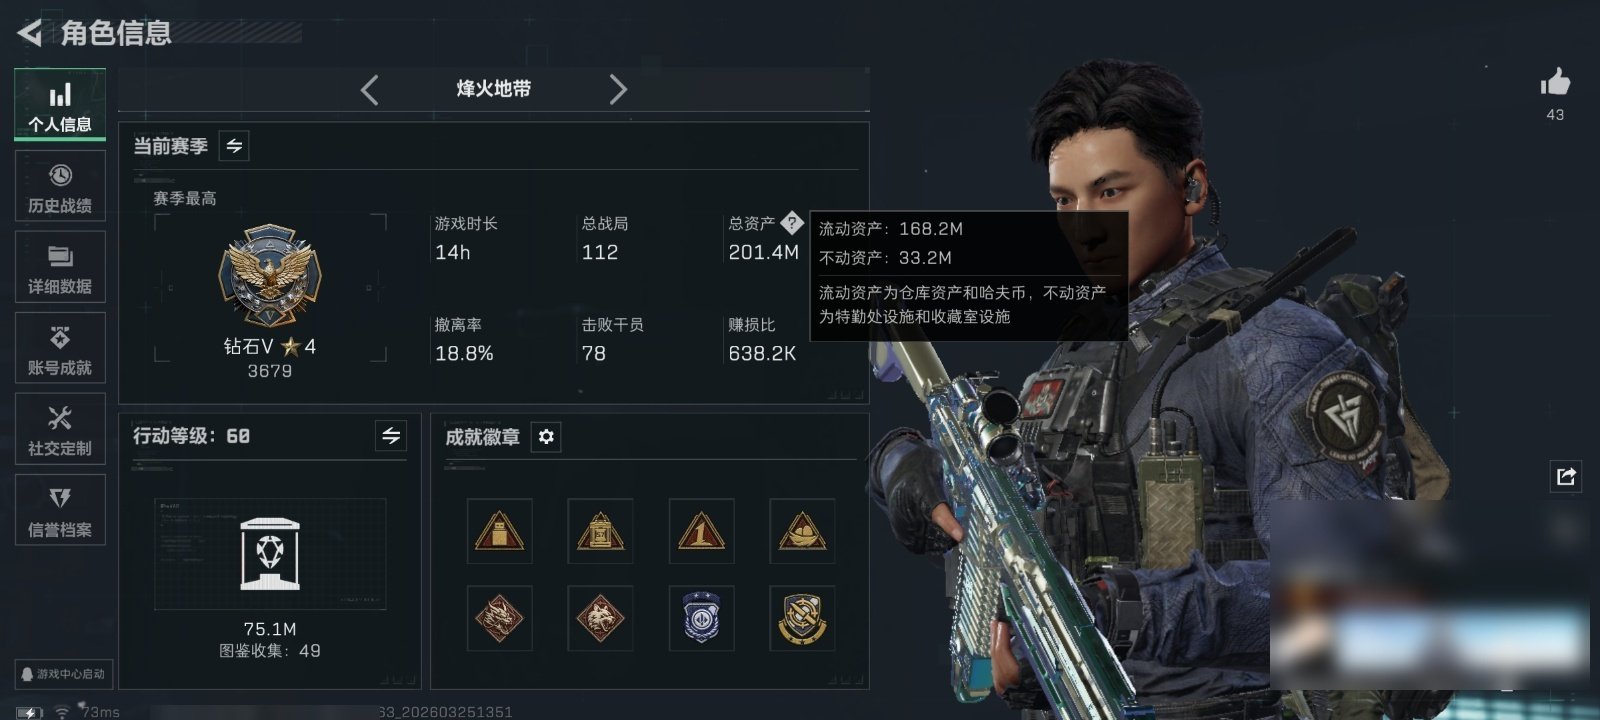The height and width of the screenshot is (720, 1600).
Task: Open the 信誉档案 sidebar icon
Action: click(60, 511)
